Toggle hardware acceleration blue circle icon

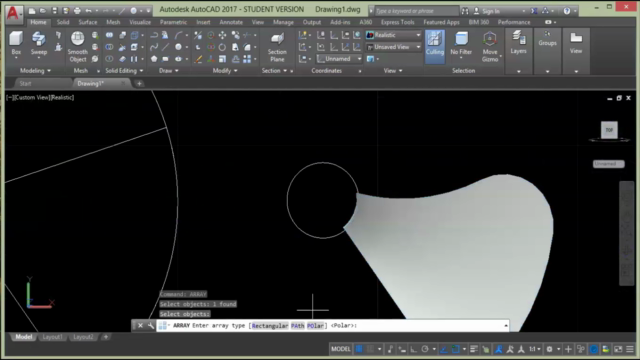pos(594,349)
